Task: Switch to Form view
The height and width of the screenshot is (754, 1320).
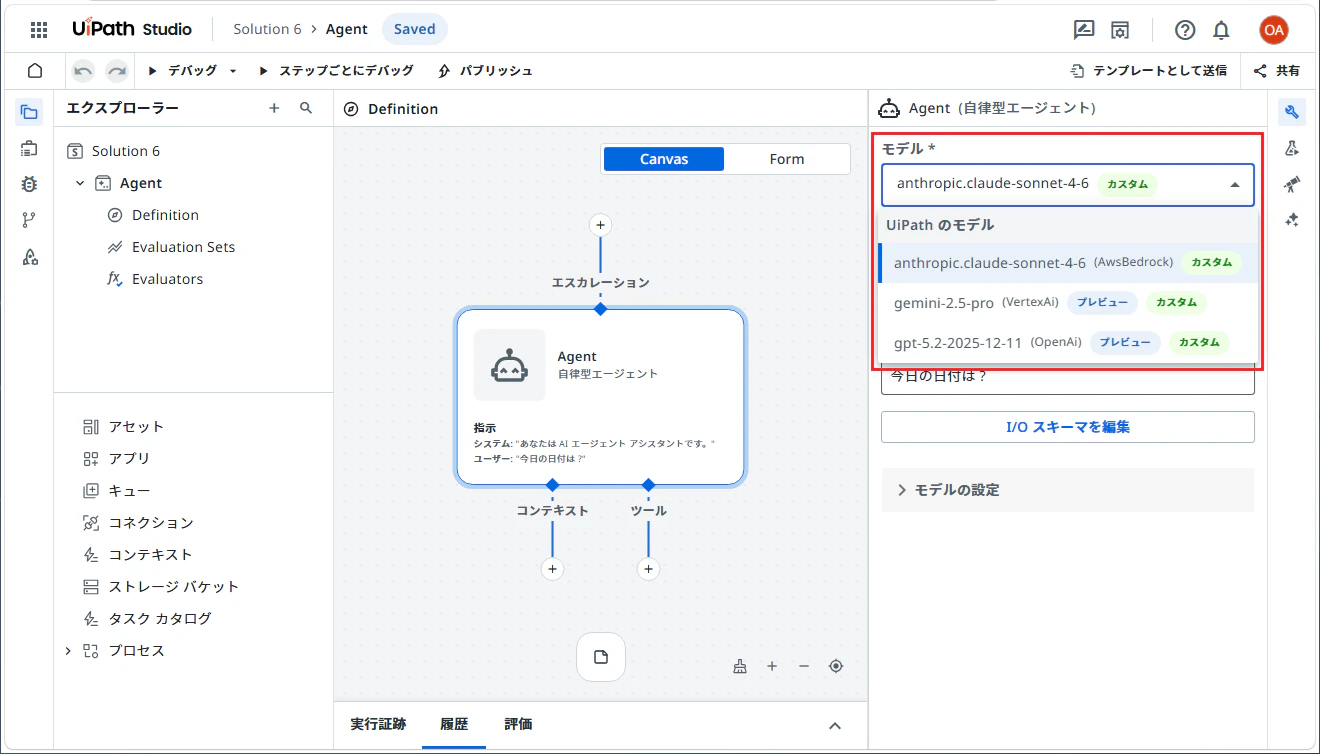Action: (x=787, y=159)
